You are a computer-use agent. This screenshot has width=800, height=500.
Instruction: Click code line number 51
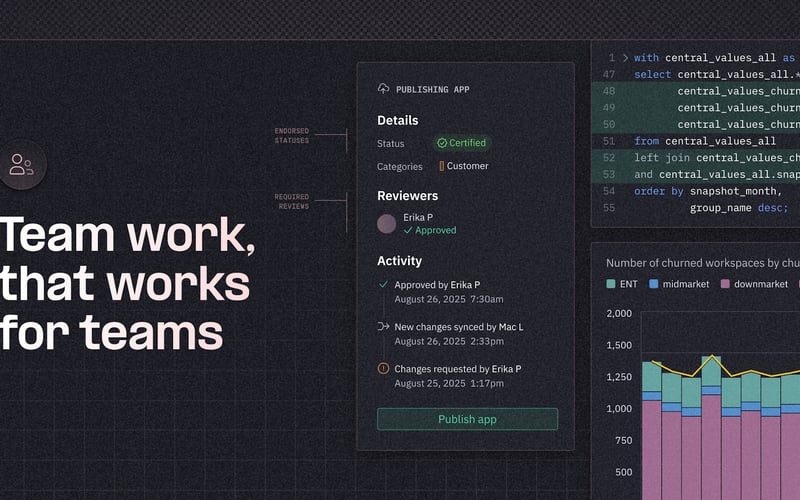[x=609, y=141]
